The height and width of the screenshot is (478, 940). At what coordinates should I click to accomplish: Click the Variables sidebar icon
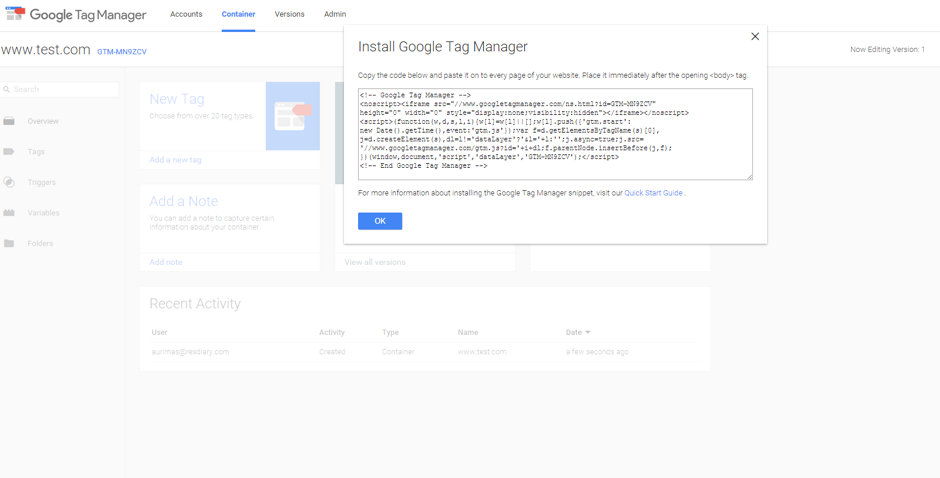[x=9, y=213]
